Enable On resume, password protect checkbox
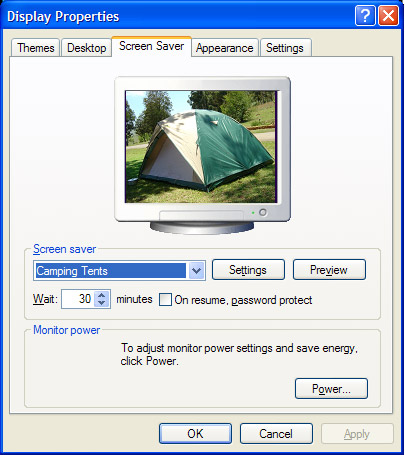 pyautogui.click(x=165, y=299)
